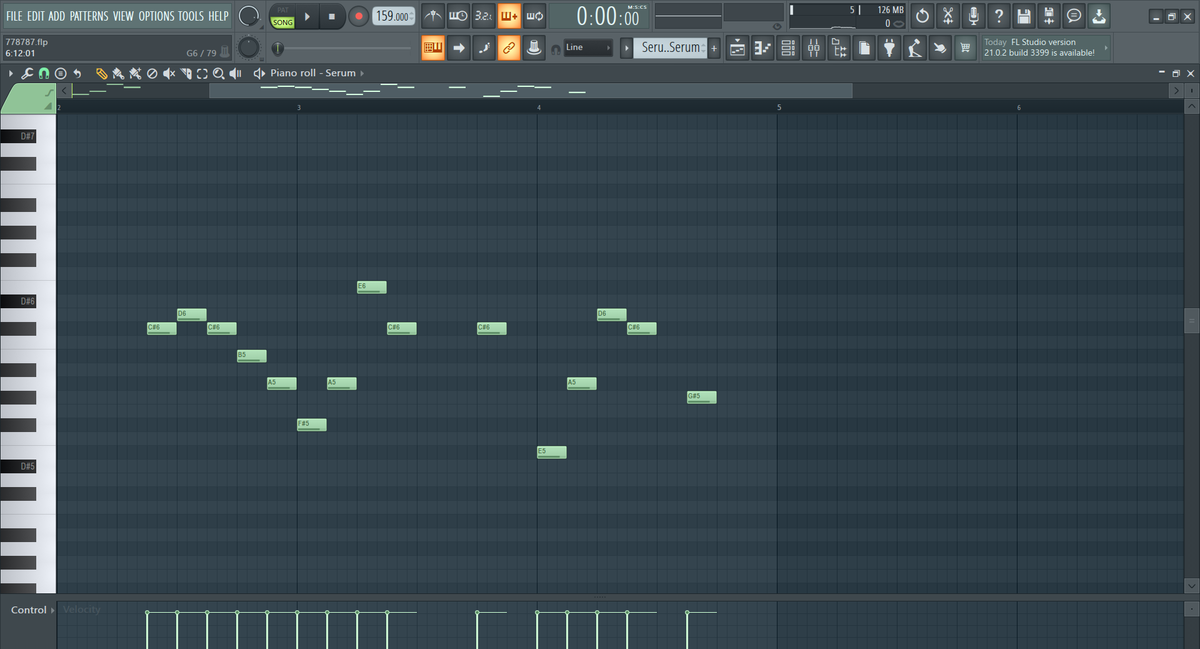Viewport: 1200px width, 649px height.
Task: Add new pattern with plus button
Action: coord(714,47)
